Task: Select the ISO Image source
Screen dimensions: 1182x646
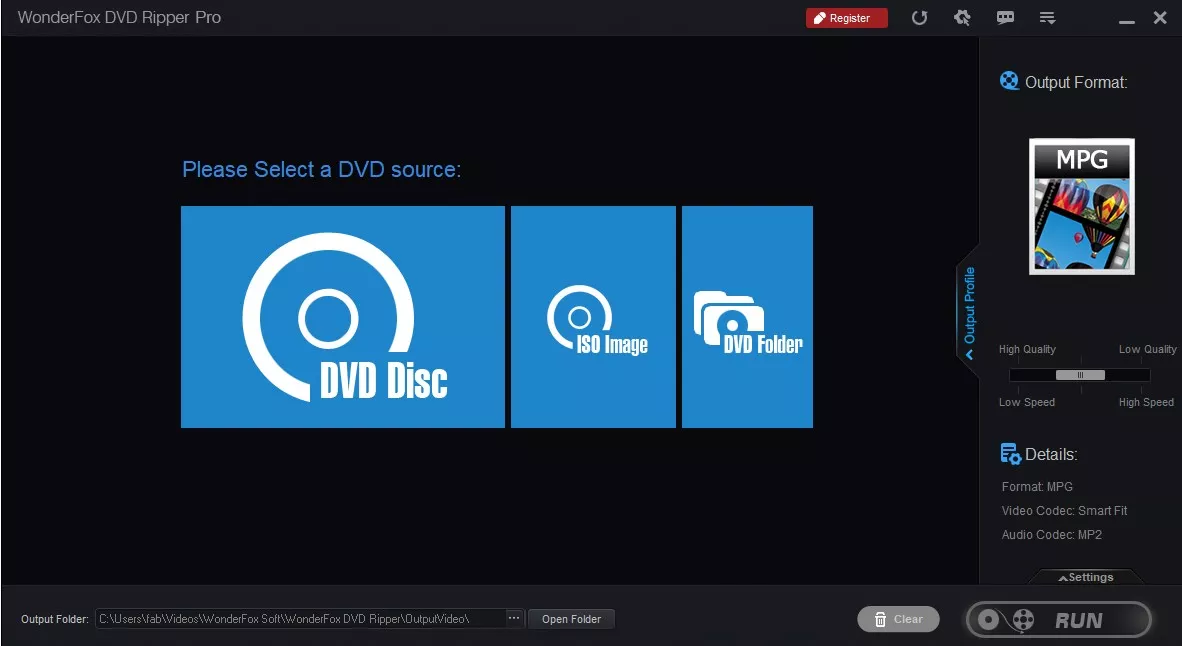Action: click(x=593, y=316)
